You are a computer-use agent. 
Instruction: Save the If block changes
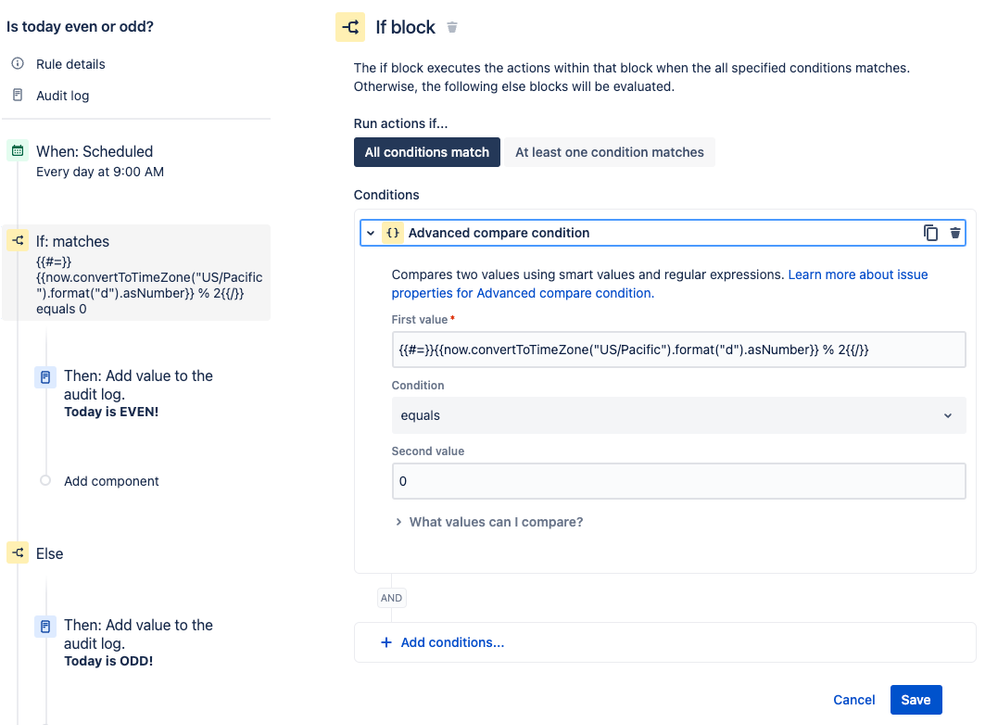tap(915, 700)
